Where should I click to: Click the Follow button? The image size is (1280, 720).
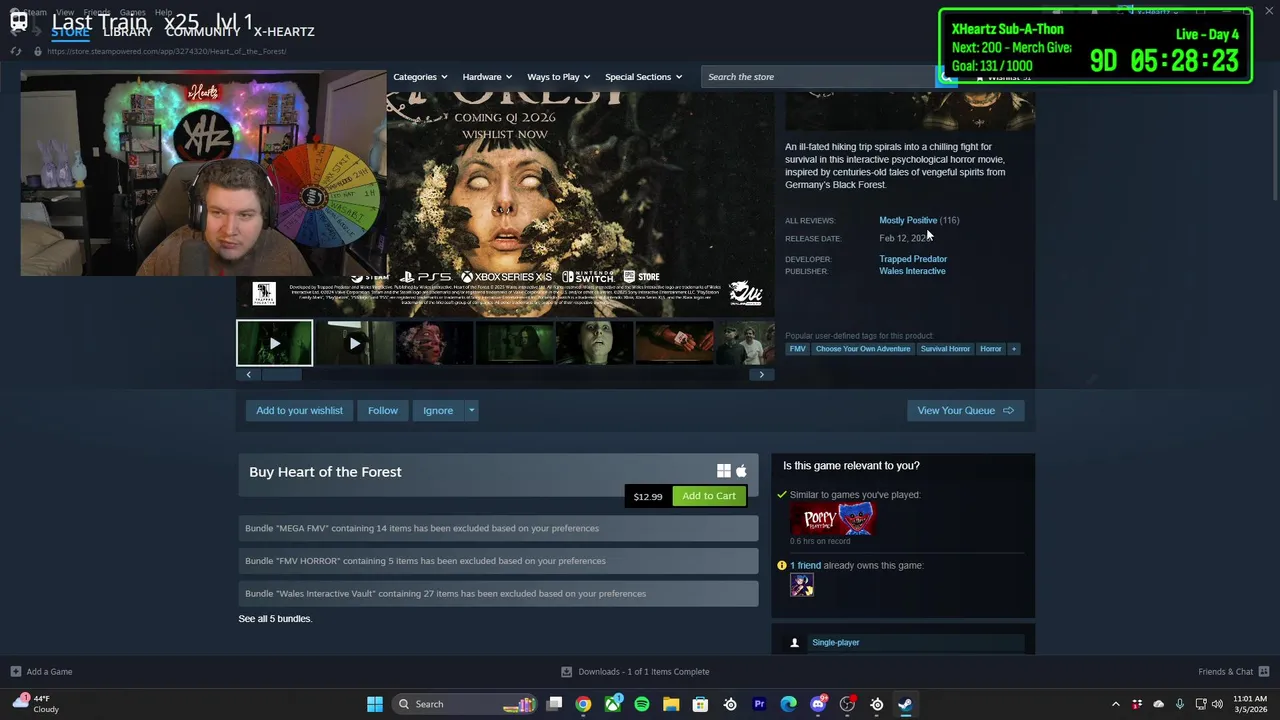[383, 411]
